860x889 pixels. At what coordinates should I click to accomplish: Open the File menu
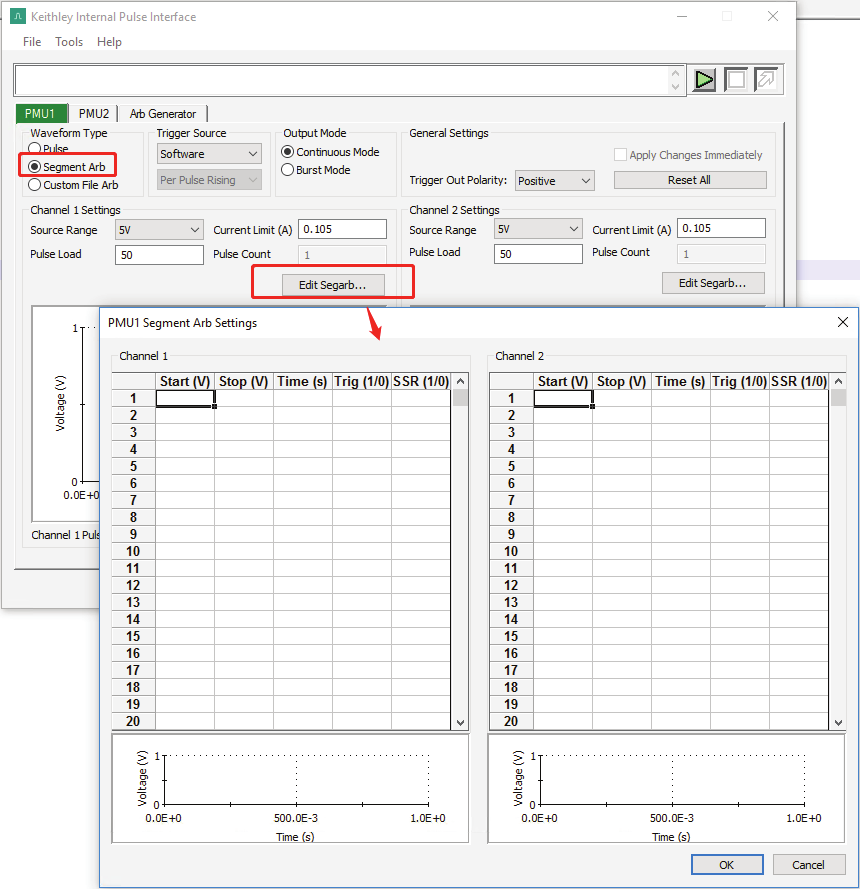[x=32, y=41]
